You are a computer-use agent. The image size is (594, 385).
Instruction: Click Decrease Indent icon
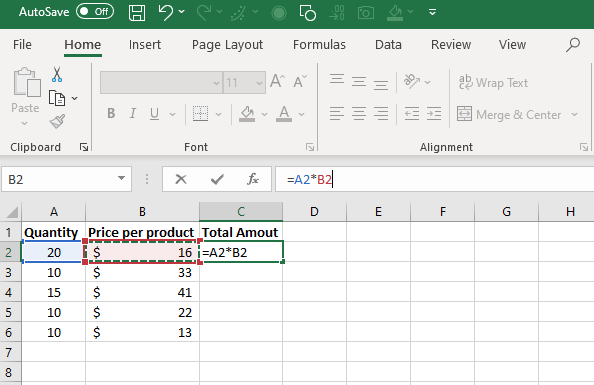412,114
